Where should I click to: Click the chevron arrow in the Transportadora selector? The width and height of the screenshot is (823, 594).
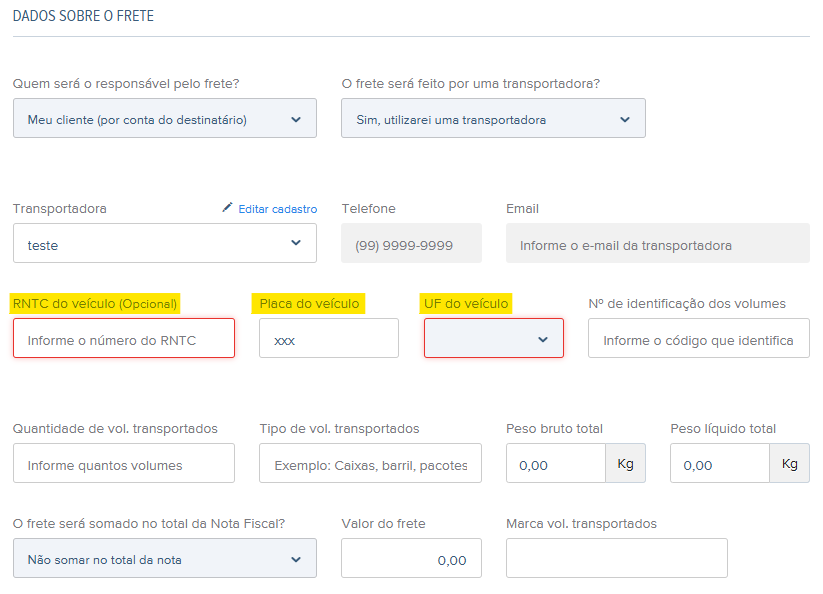click(x=296, y=242)
